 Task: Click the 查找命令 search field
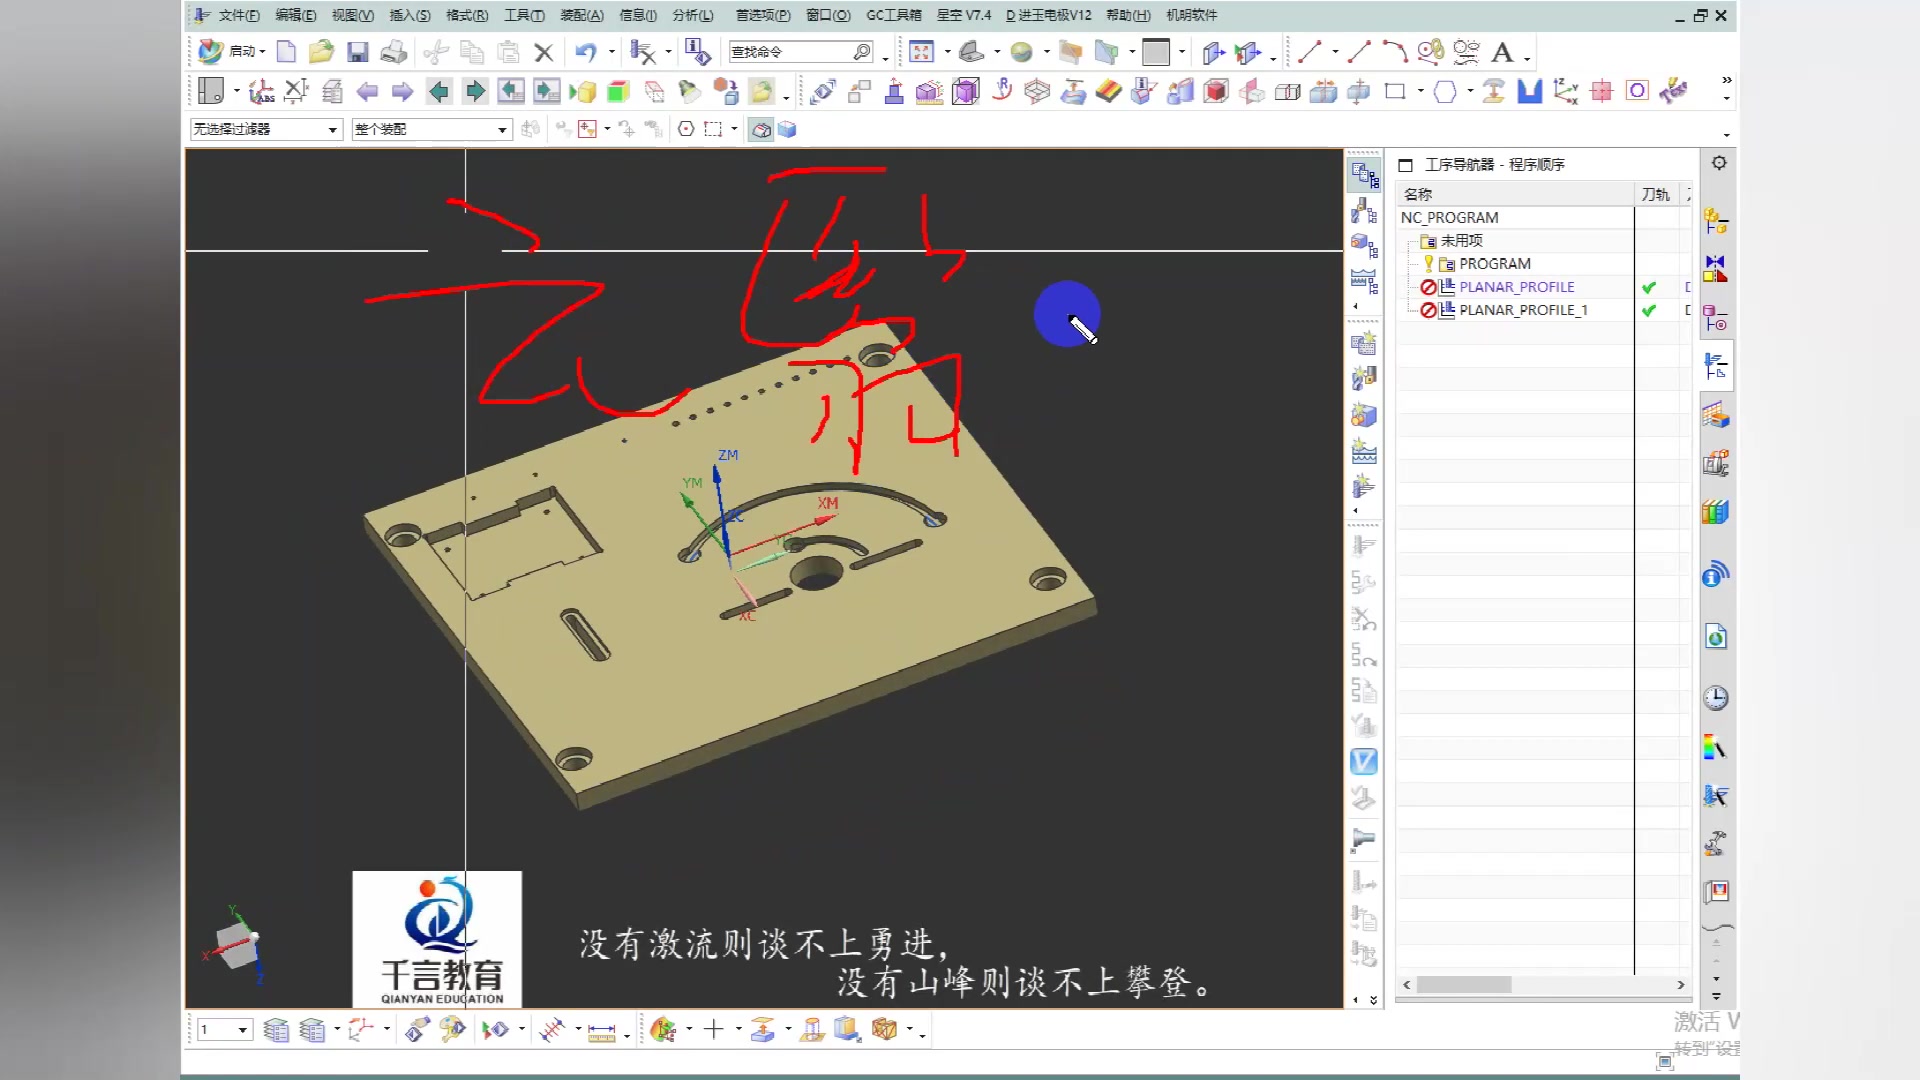tap(790, 52)
